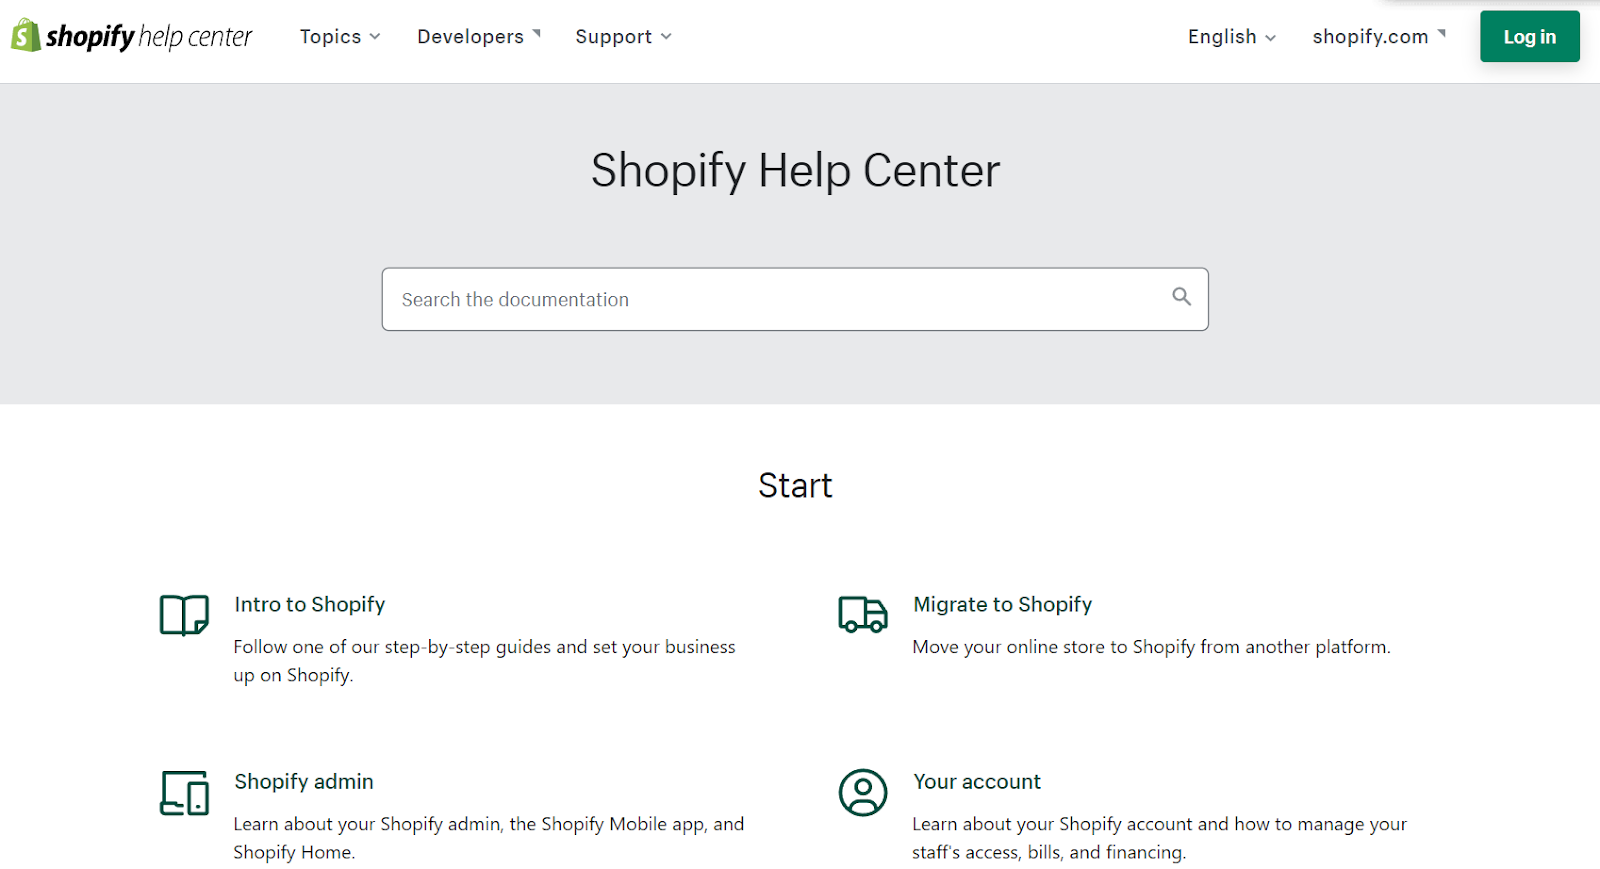Click the Log in button
1600x869 pixels.
point(1530,37)
